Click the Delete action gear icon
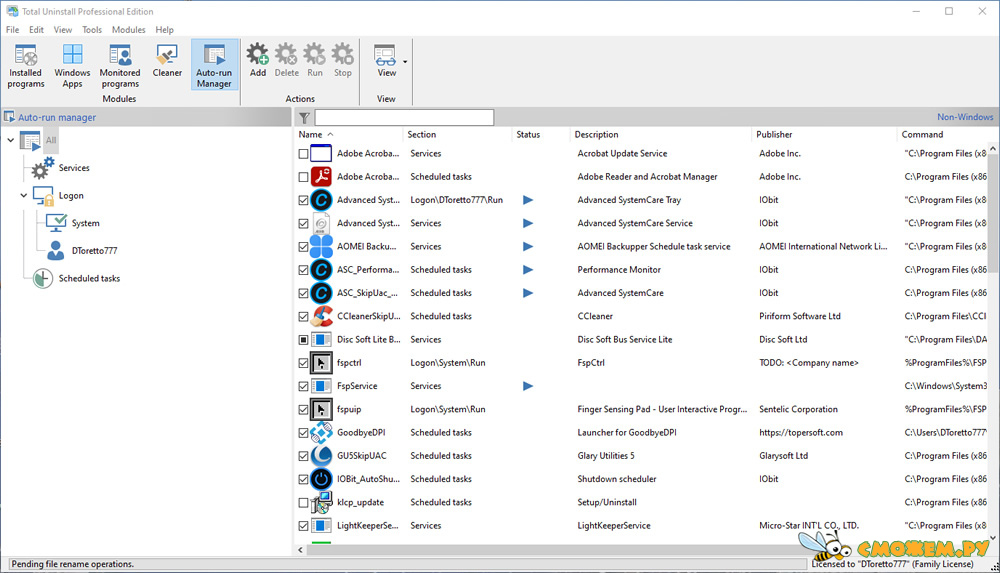Viewport: 1000px width, 573px height. click(x=286, y=55)
